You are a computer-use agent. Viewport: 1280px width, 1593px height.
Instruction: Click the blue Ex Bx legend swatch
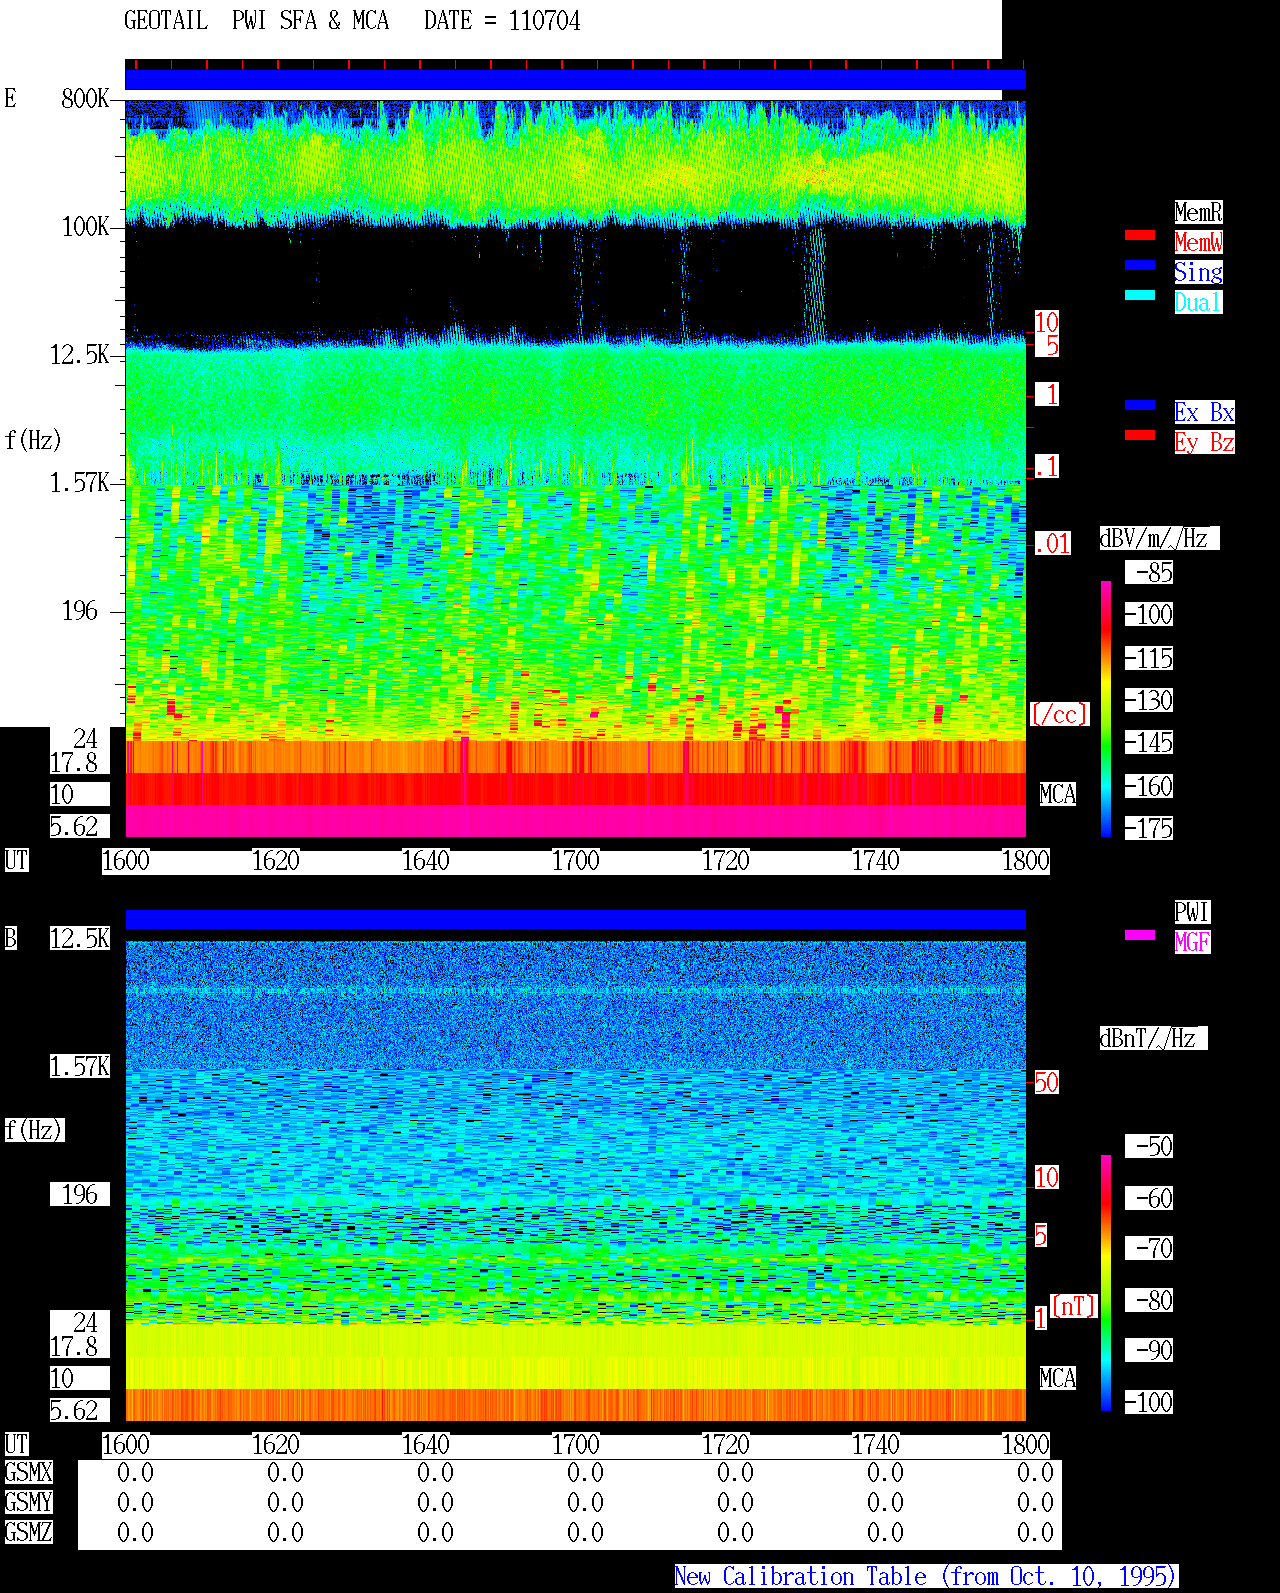1140,405
